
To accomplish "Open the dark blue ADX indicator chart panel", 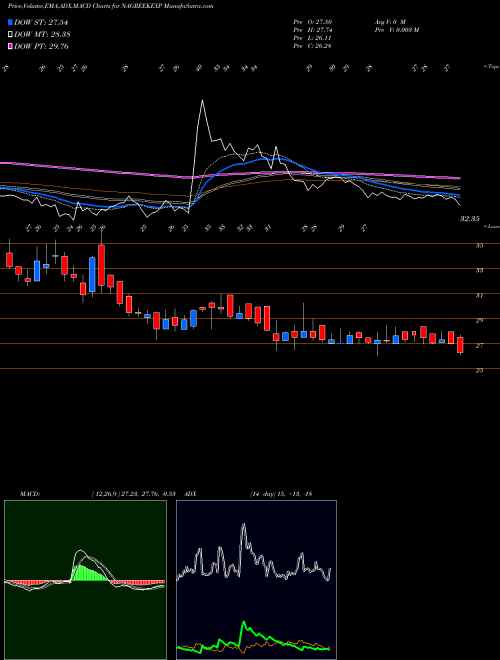I will pos(256,580).
